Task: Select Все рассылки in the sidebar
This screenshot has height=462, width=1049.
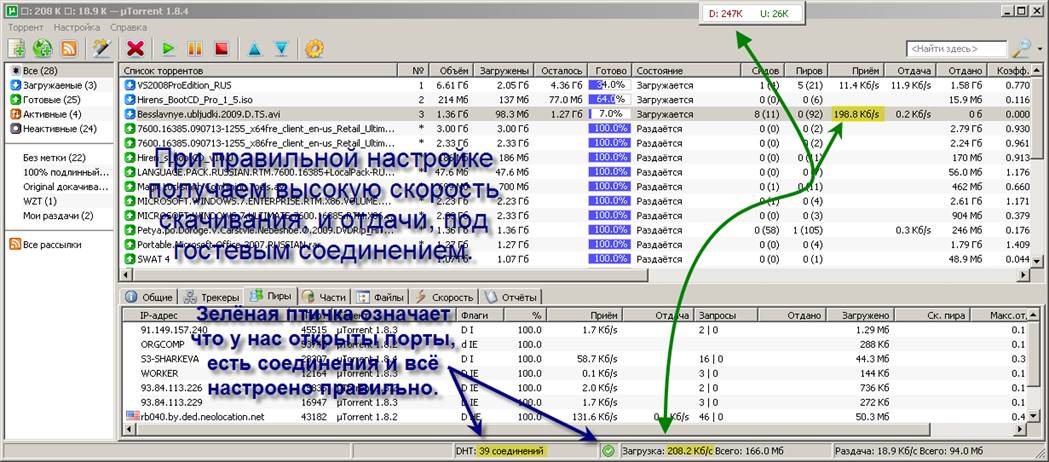Action: click(52, 244)
